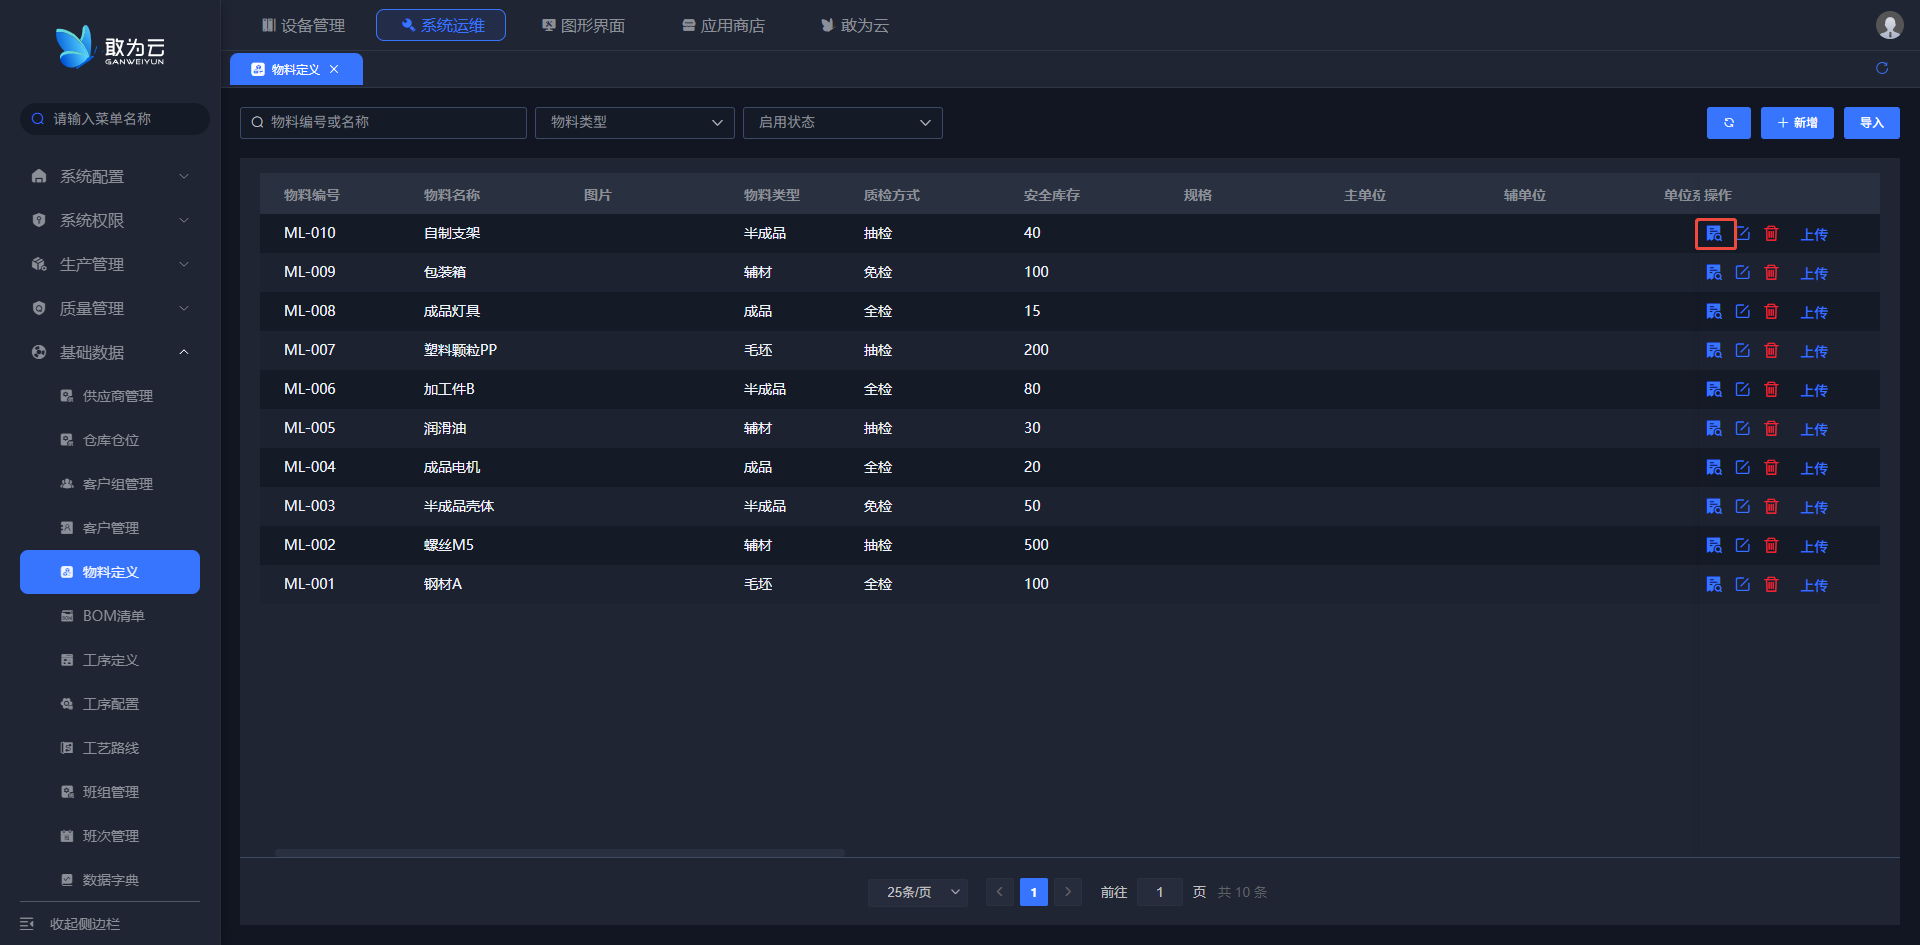Edit the ML-009 包装箱 row
This screenshot has width=1920, height=945.
pos(1743,273)
